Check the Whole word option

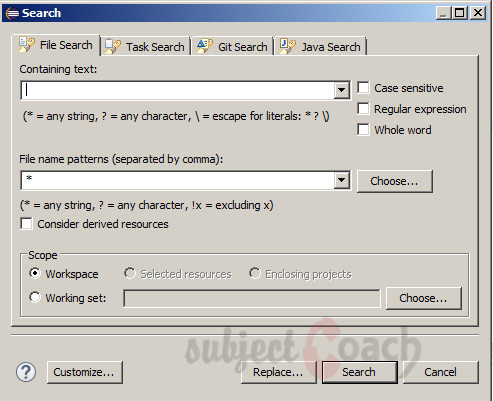[x=363, y=130]
